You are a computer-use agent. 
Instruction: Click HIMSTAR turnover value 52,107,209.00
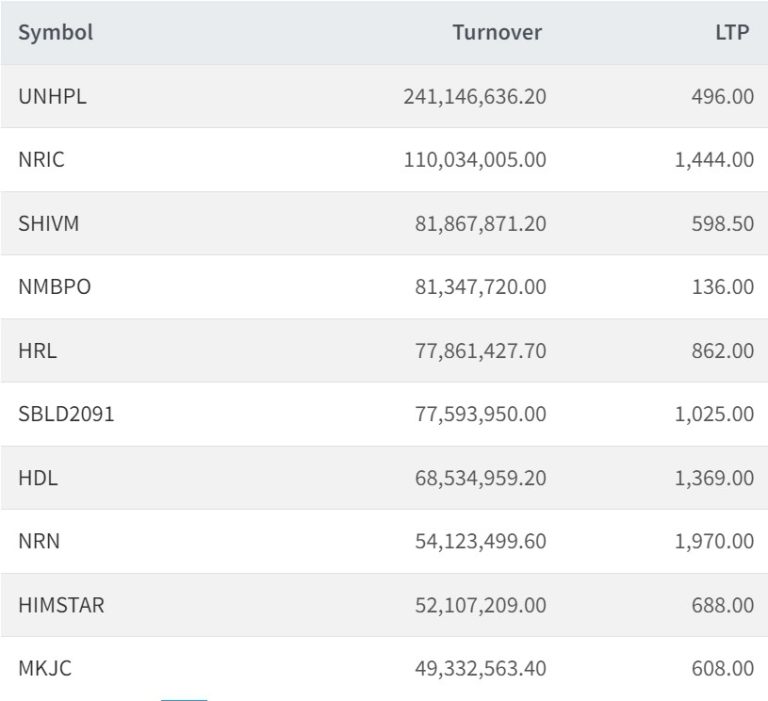(481, 605)
